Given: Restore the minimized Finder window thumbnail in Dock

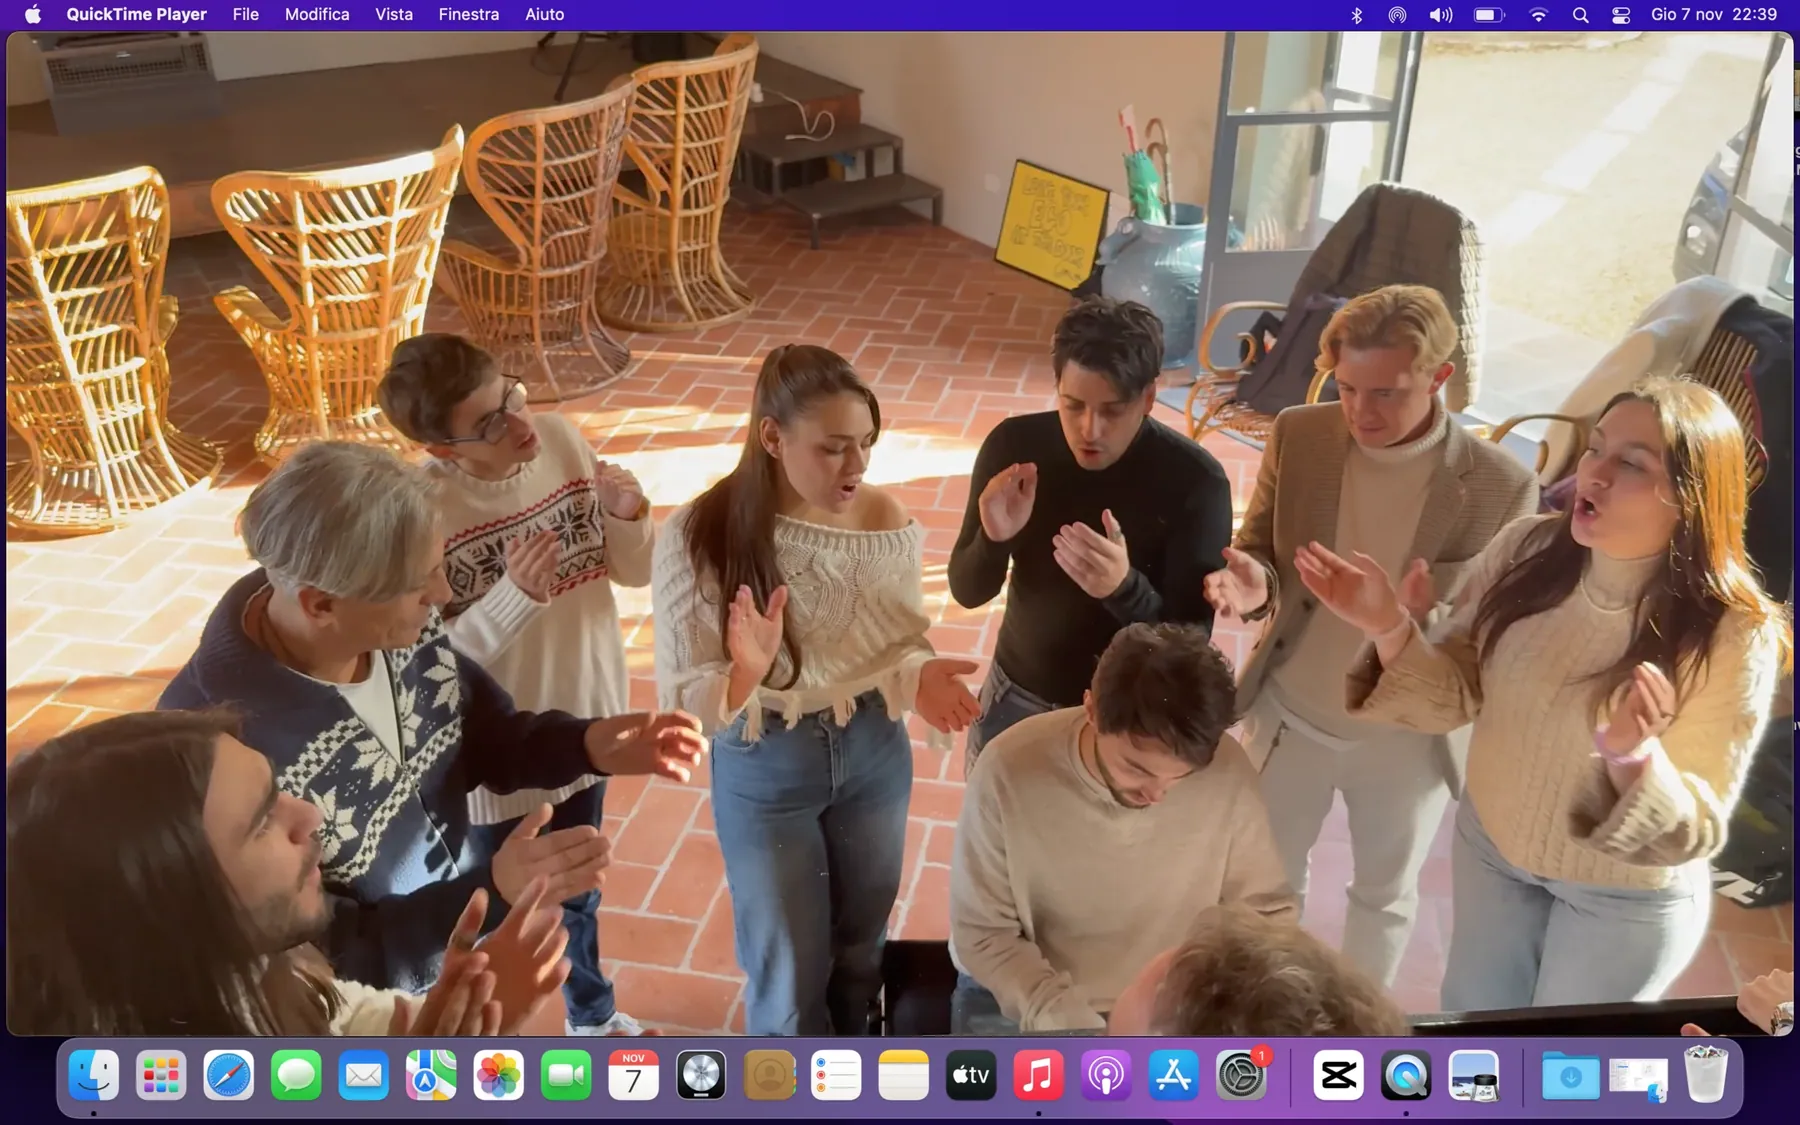Looking at the screenshot, I should 1638,1079.
